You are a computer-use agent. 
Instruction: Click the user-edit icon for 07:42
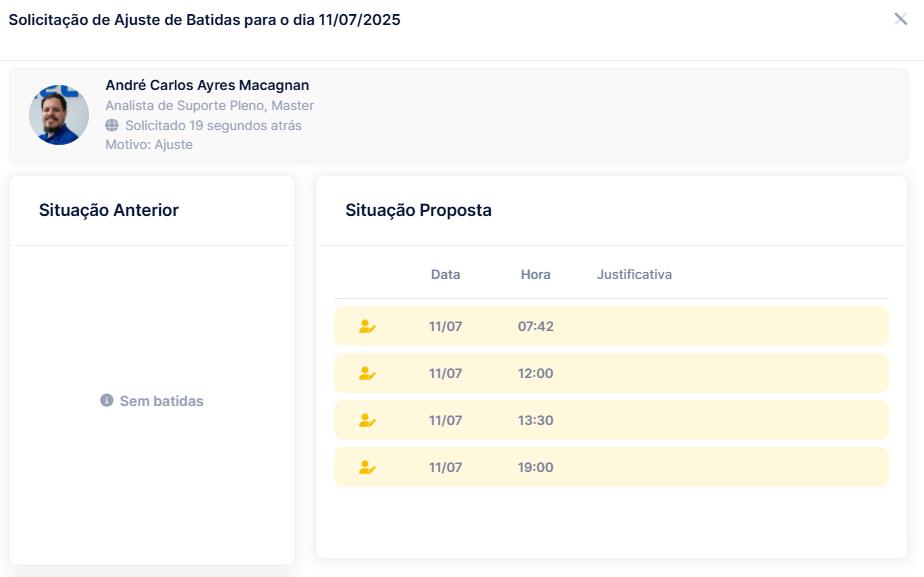367,326
